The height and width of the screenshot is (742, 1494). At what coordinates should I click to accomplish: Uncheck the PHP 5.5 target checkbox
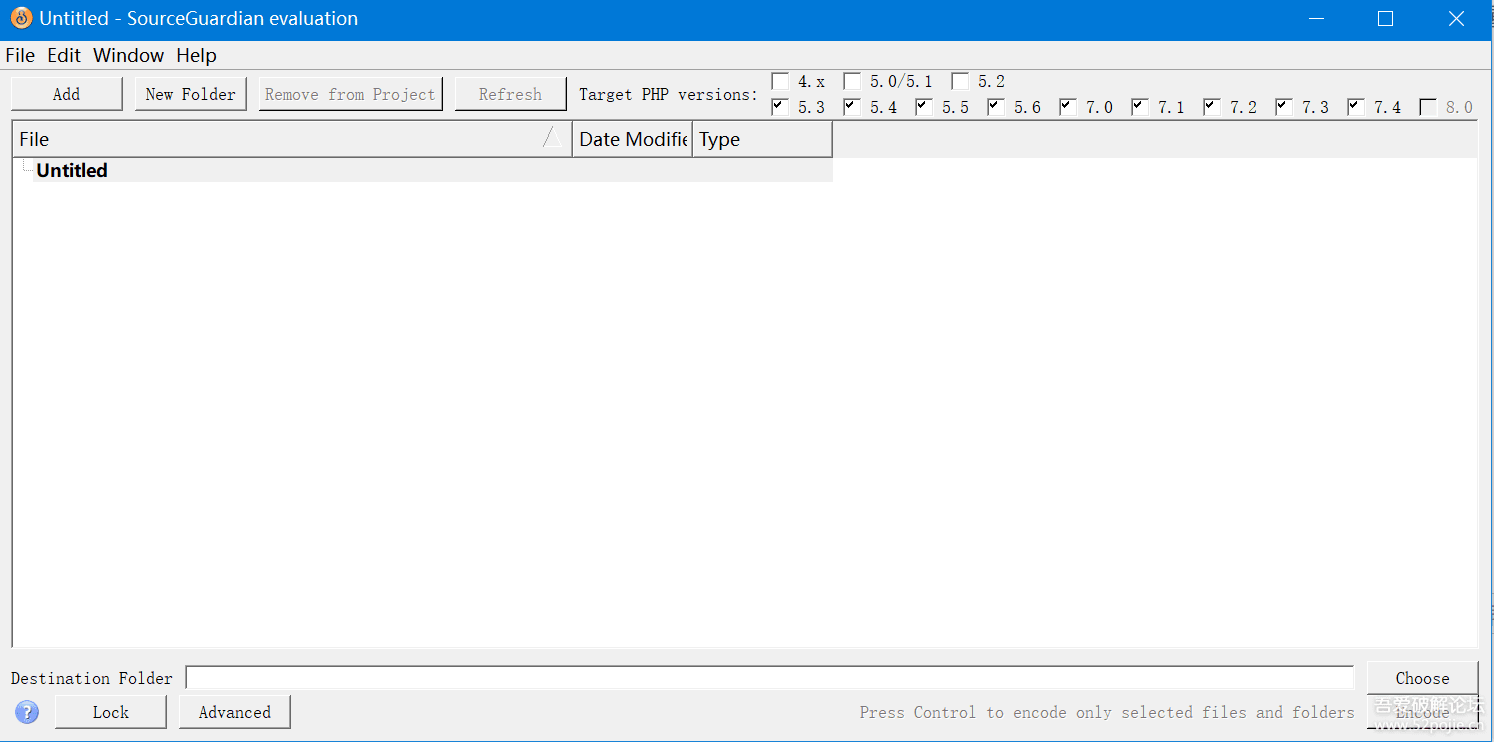[x=924, y=107]
